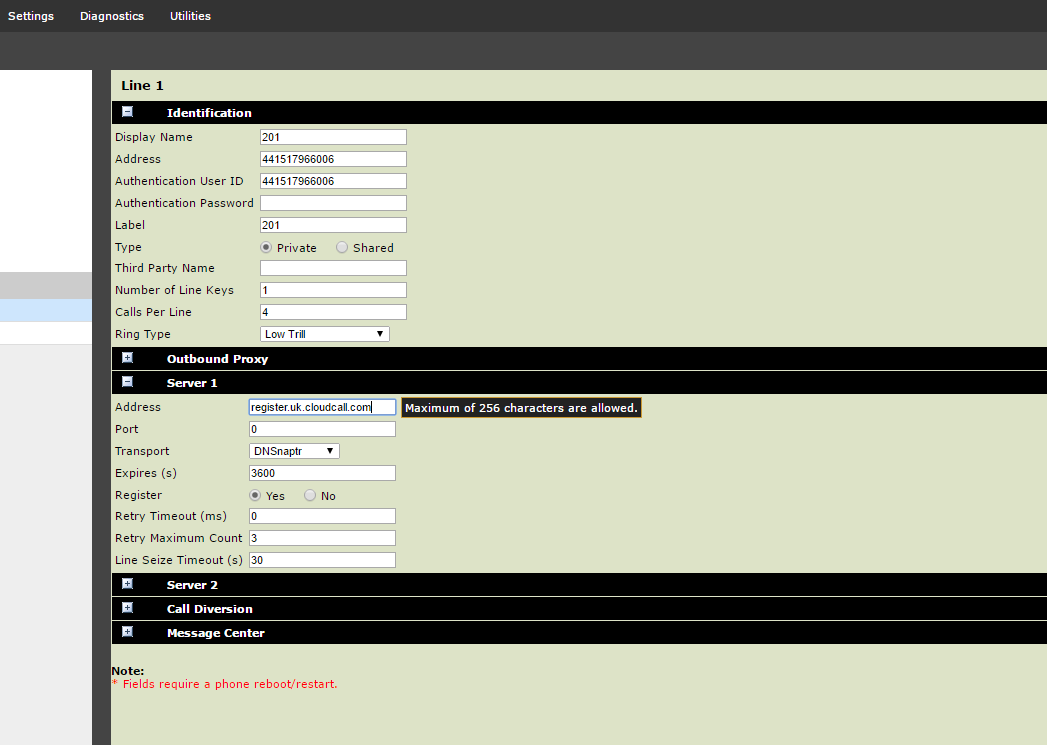
Task: Click the Retry Timeout (ms) field
Action: [x=323, y=516]
